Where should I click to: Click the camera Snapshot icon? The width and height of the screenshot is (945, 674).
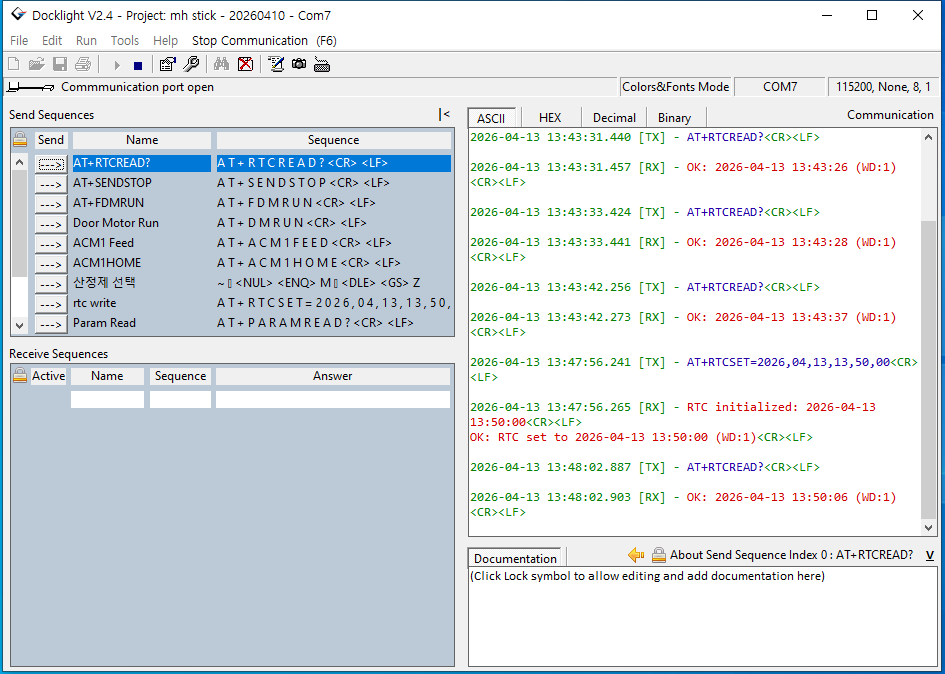tap(299, 65)
